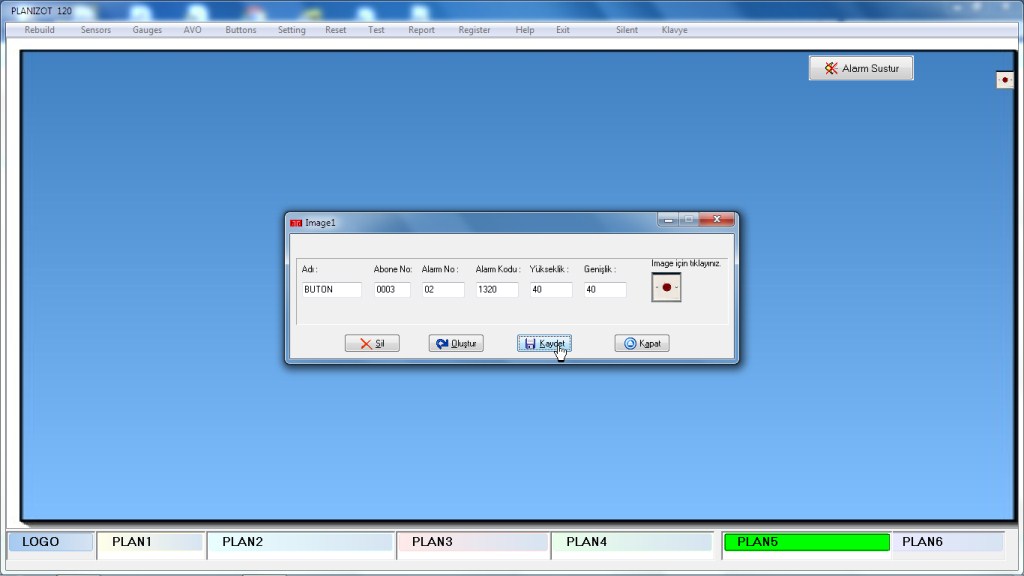The height and width of the screenshot is (576, 1024).
Task: Select the green PLAN5 tab
Action: pos(805,542)
